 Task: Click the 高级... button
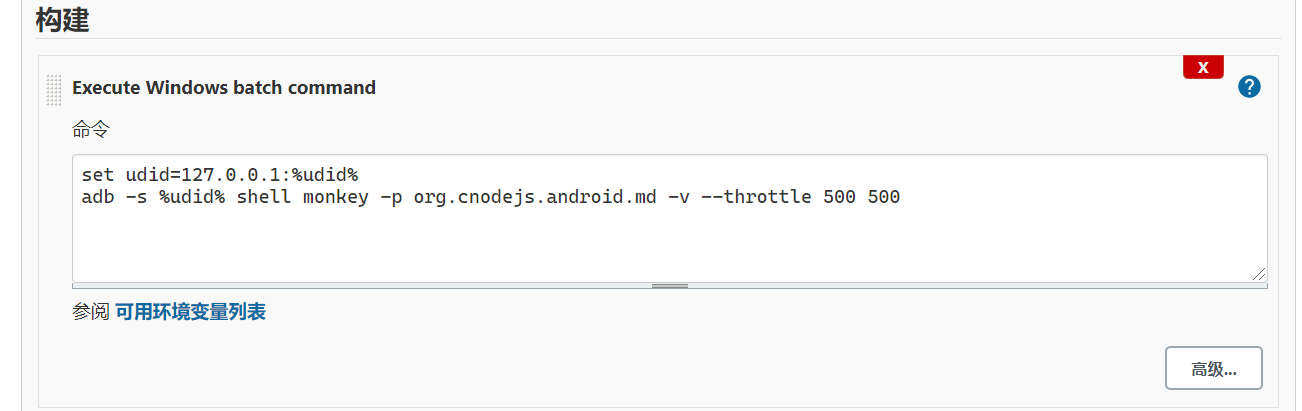tap(1214, 368)
